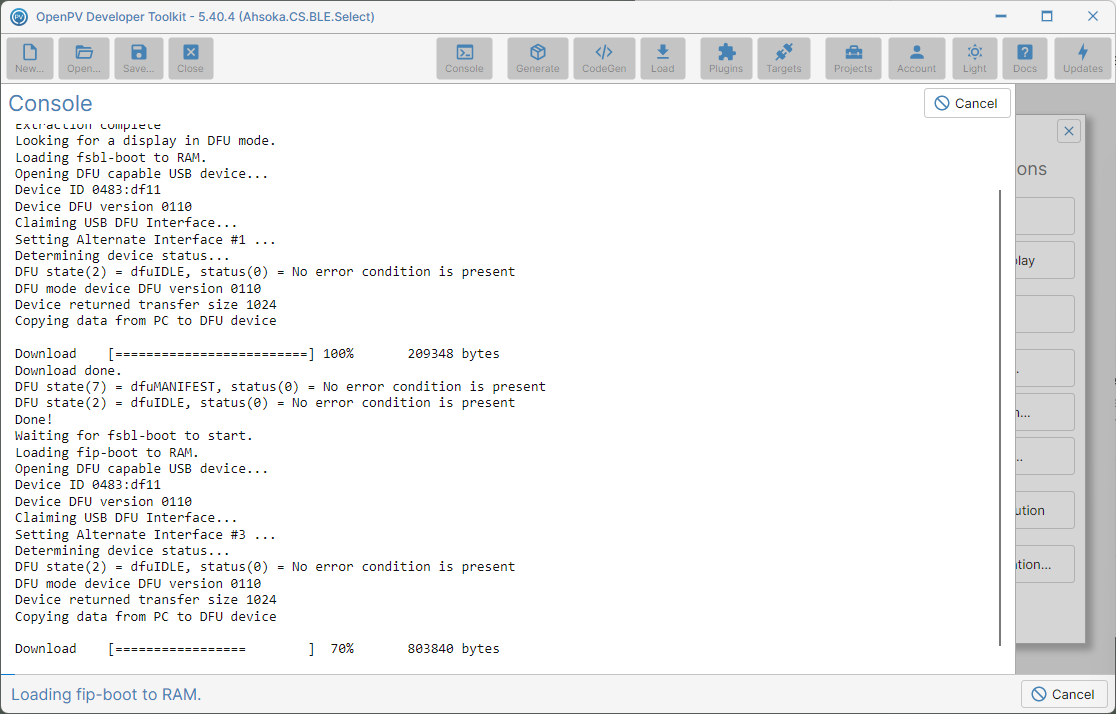Click the '803840 bytes' value
The width and height of the screenshot is (1116, 714).
[453, 649]
